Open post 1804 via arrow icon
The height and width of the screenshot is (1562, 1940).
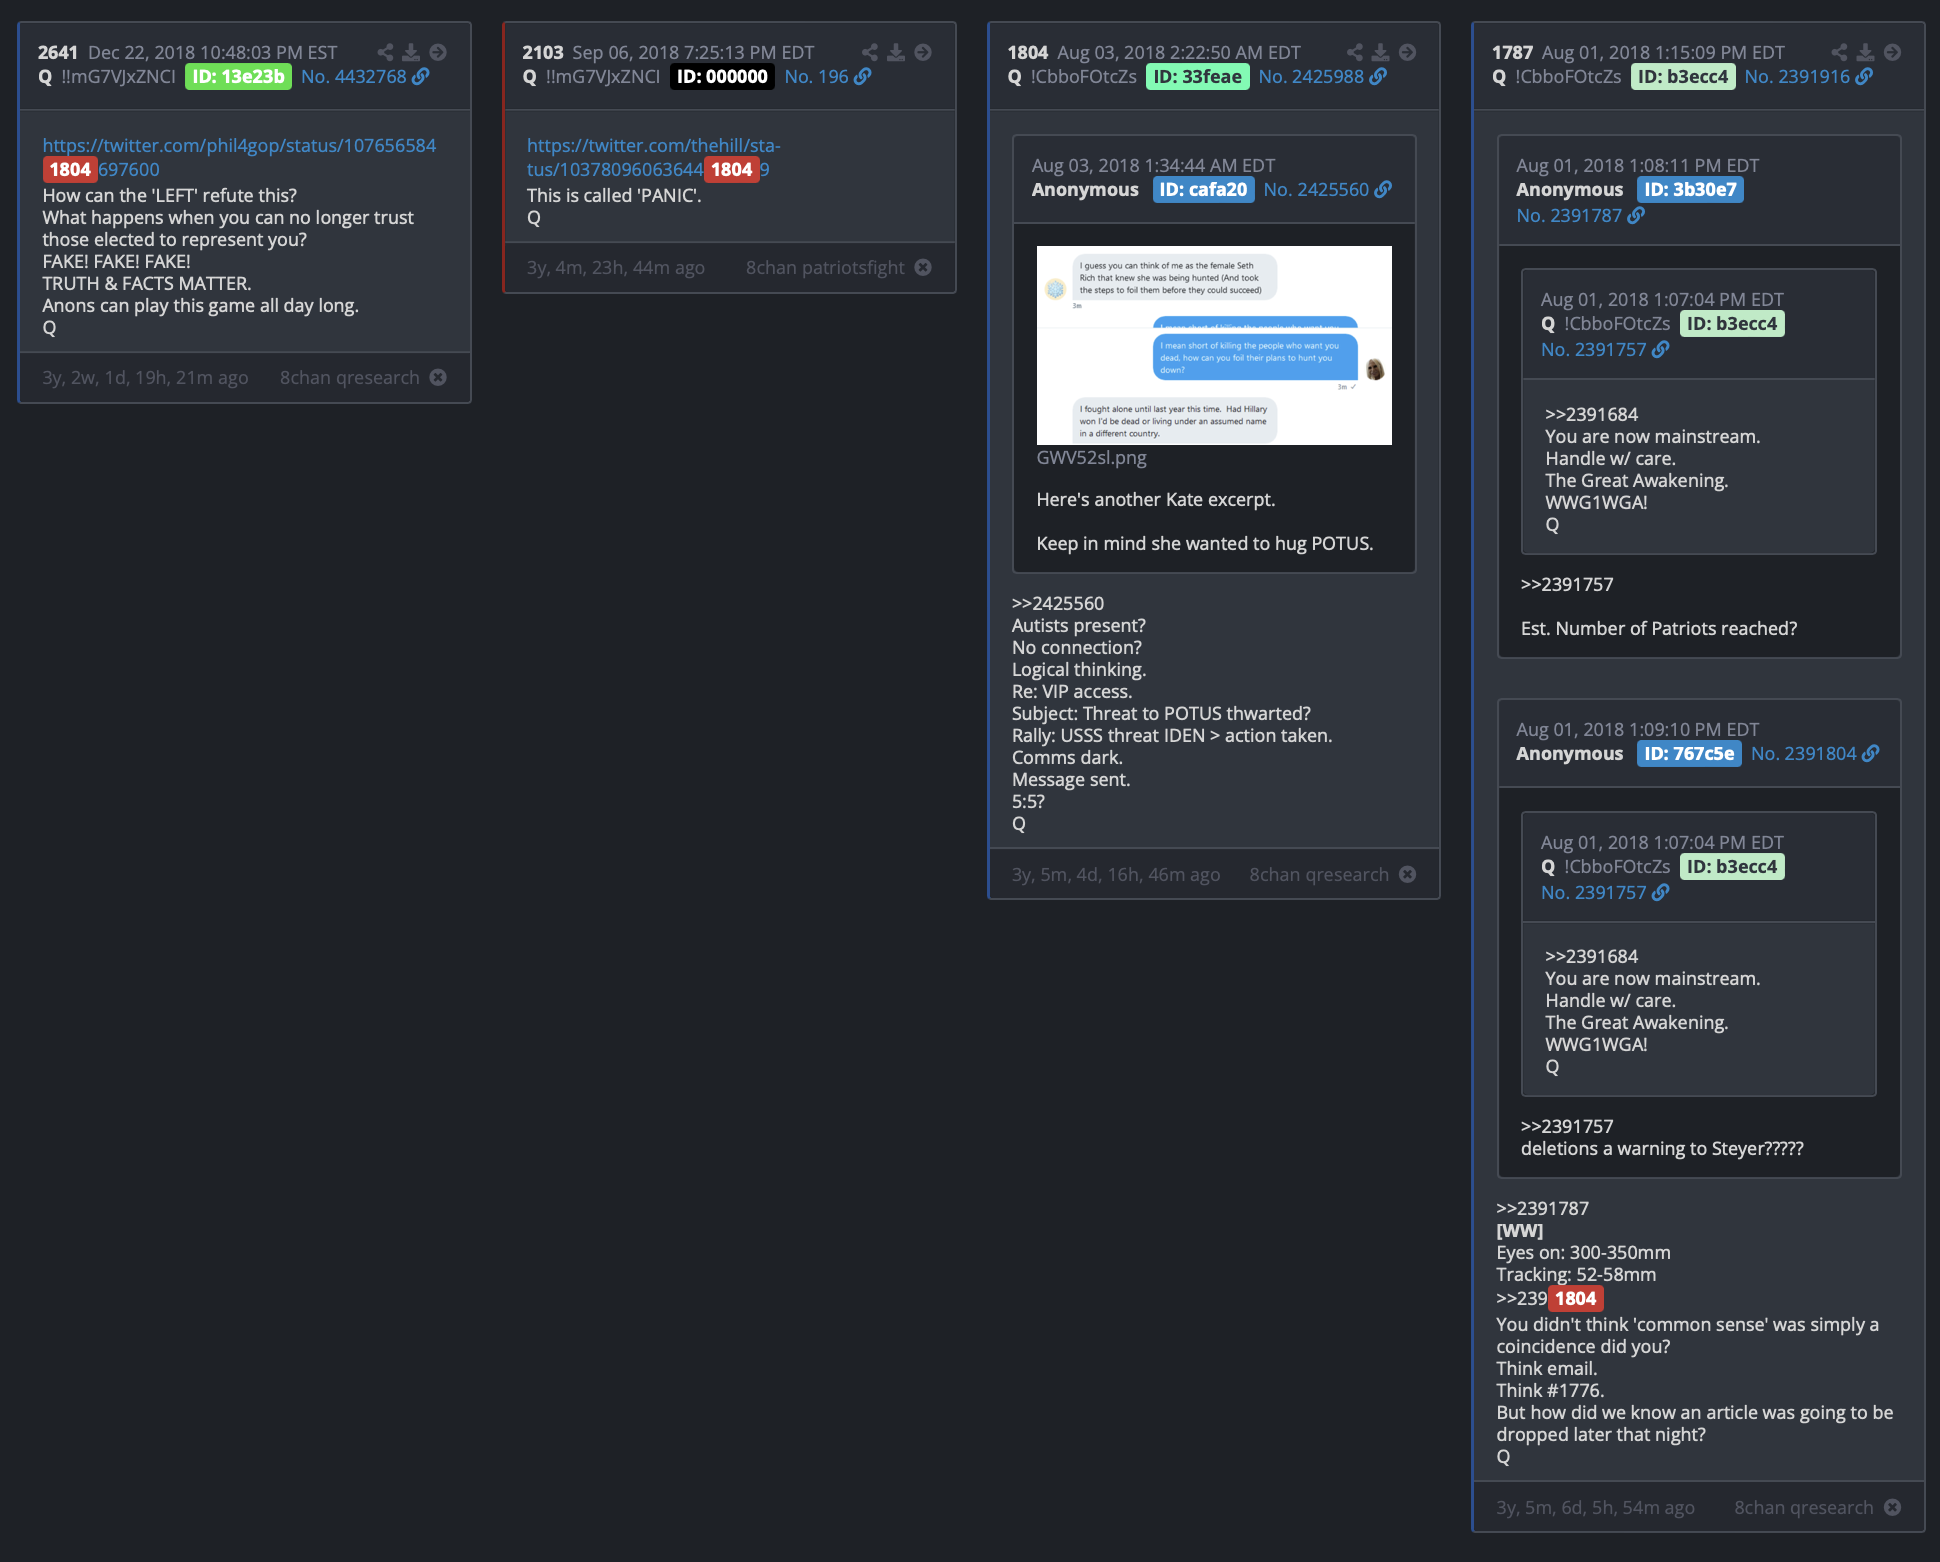1408,52
